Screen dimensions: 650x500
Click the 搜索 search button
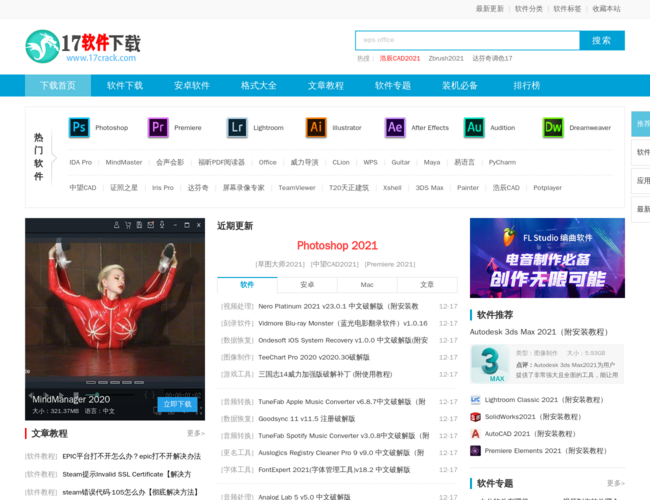602,40
